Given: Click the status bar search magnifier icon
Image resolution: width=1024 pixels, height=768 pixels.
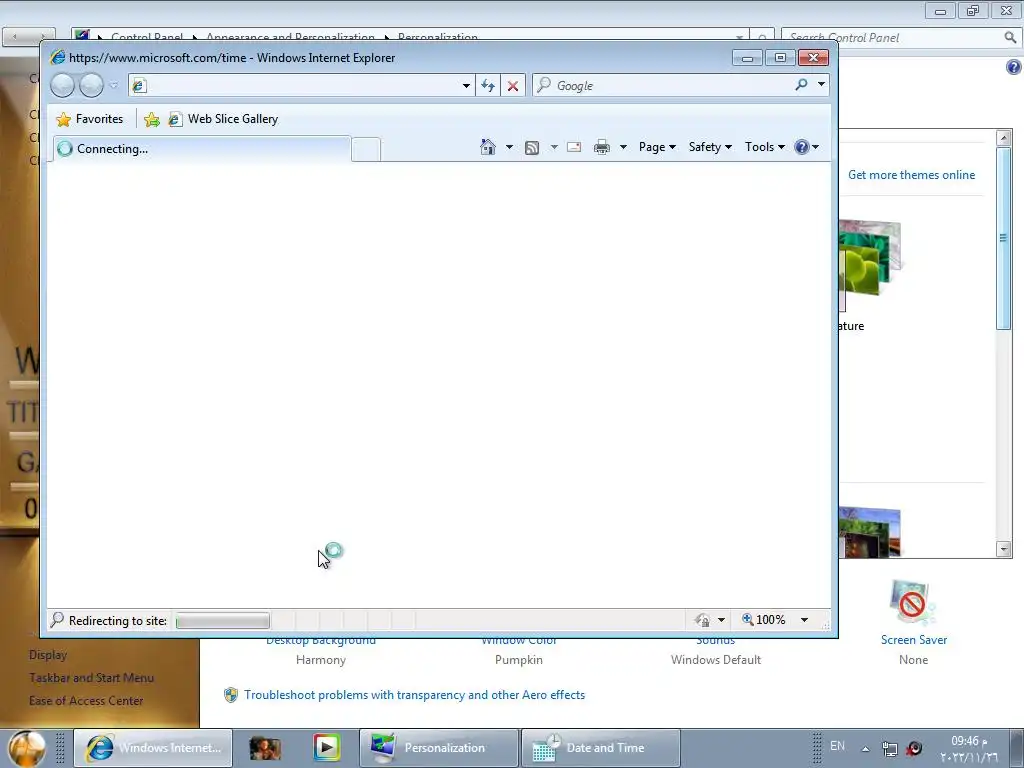Looking at the screenshot, I should [x=57, y=619].
